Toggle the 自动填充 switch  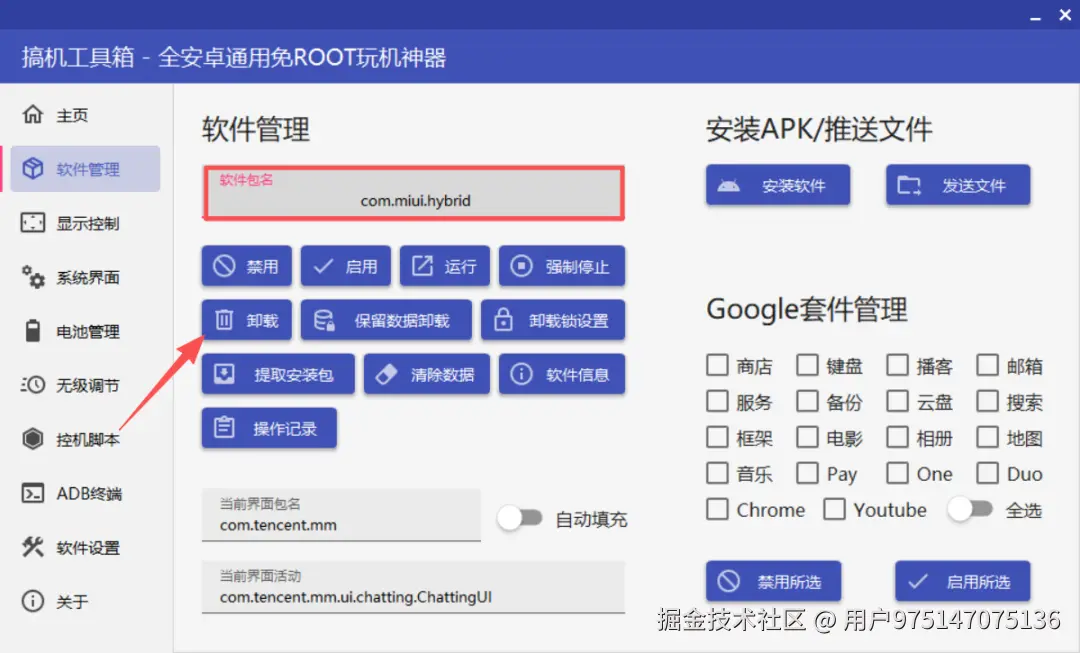pos(520,518)
